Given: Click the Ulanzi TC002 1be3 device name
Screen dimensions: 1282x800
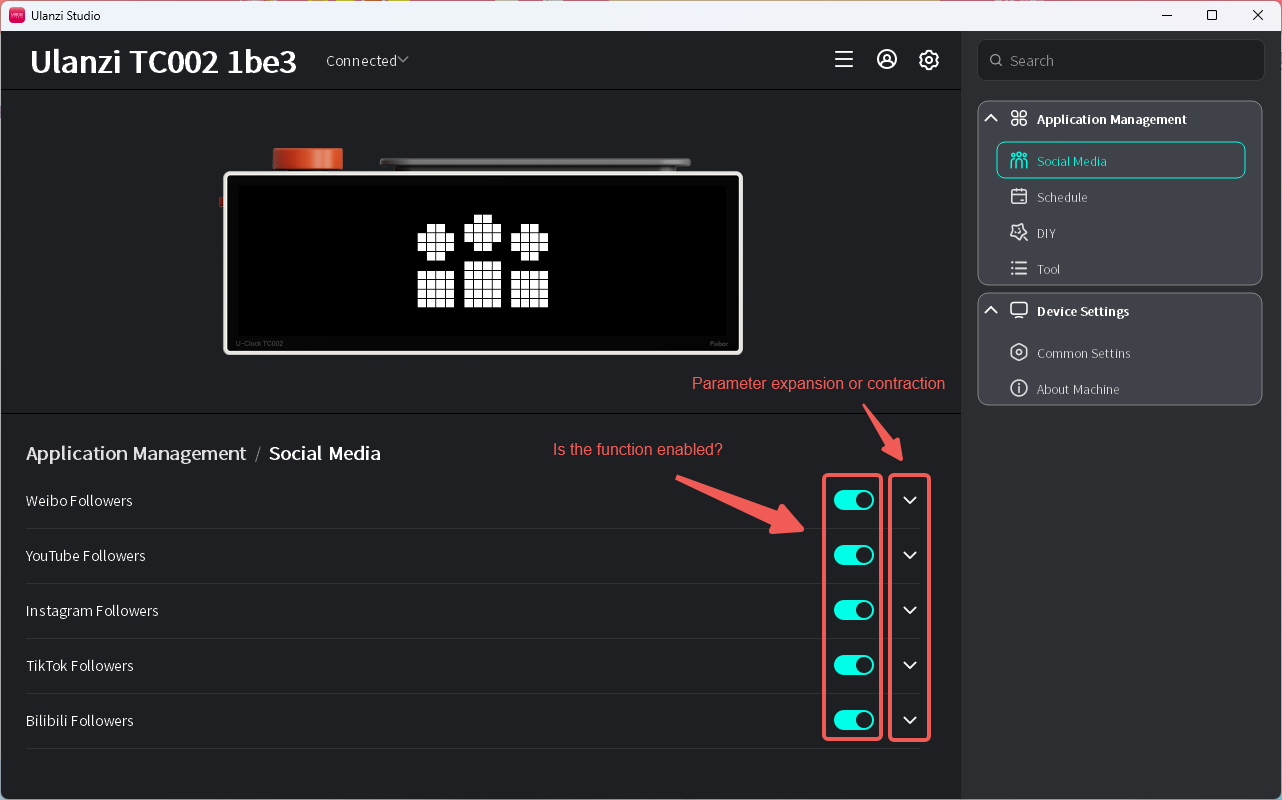Looking at the screenshot, I should pos(163,62).
